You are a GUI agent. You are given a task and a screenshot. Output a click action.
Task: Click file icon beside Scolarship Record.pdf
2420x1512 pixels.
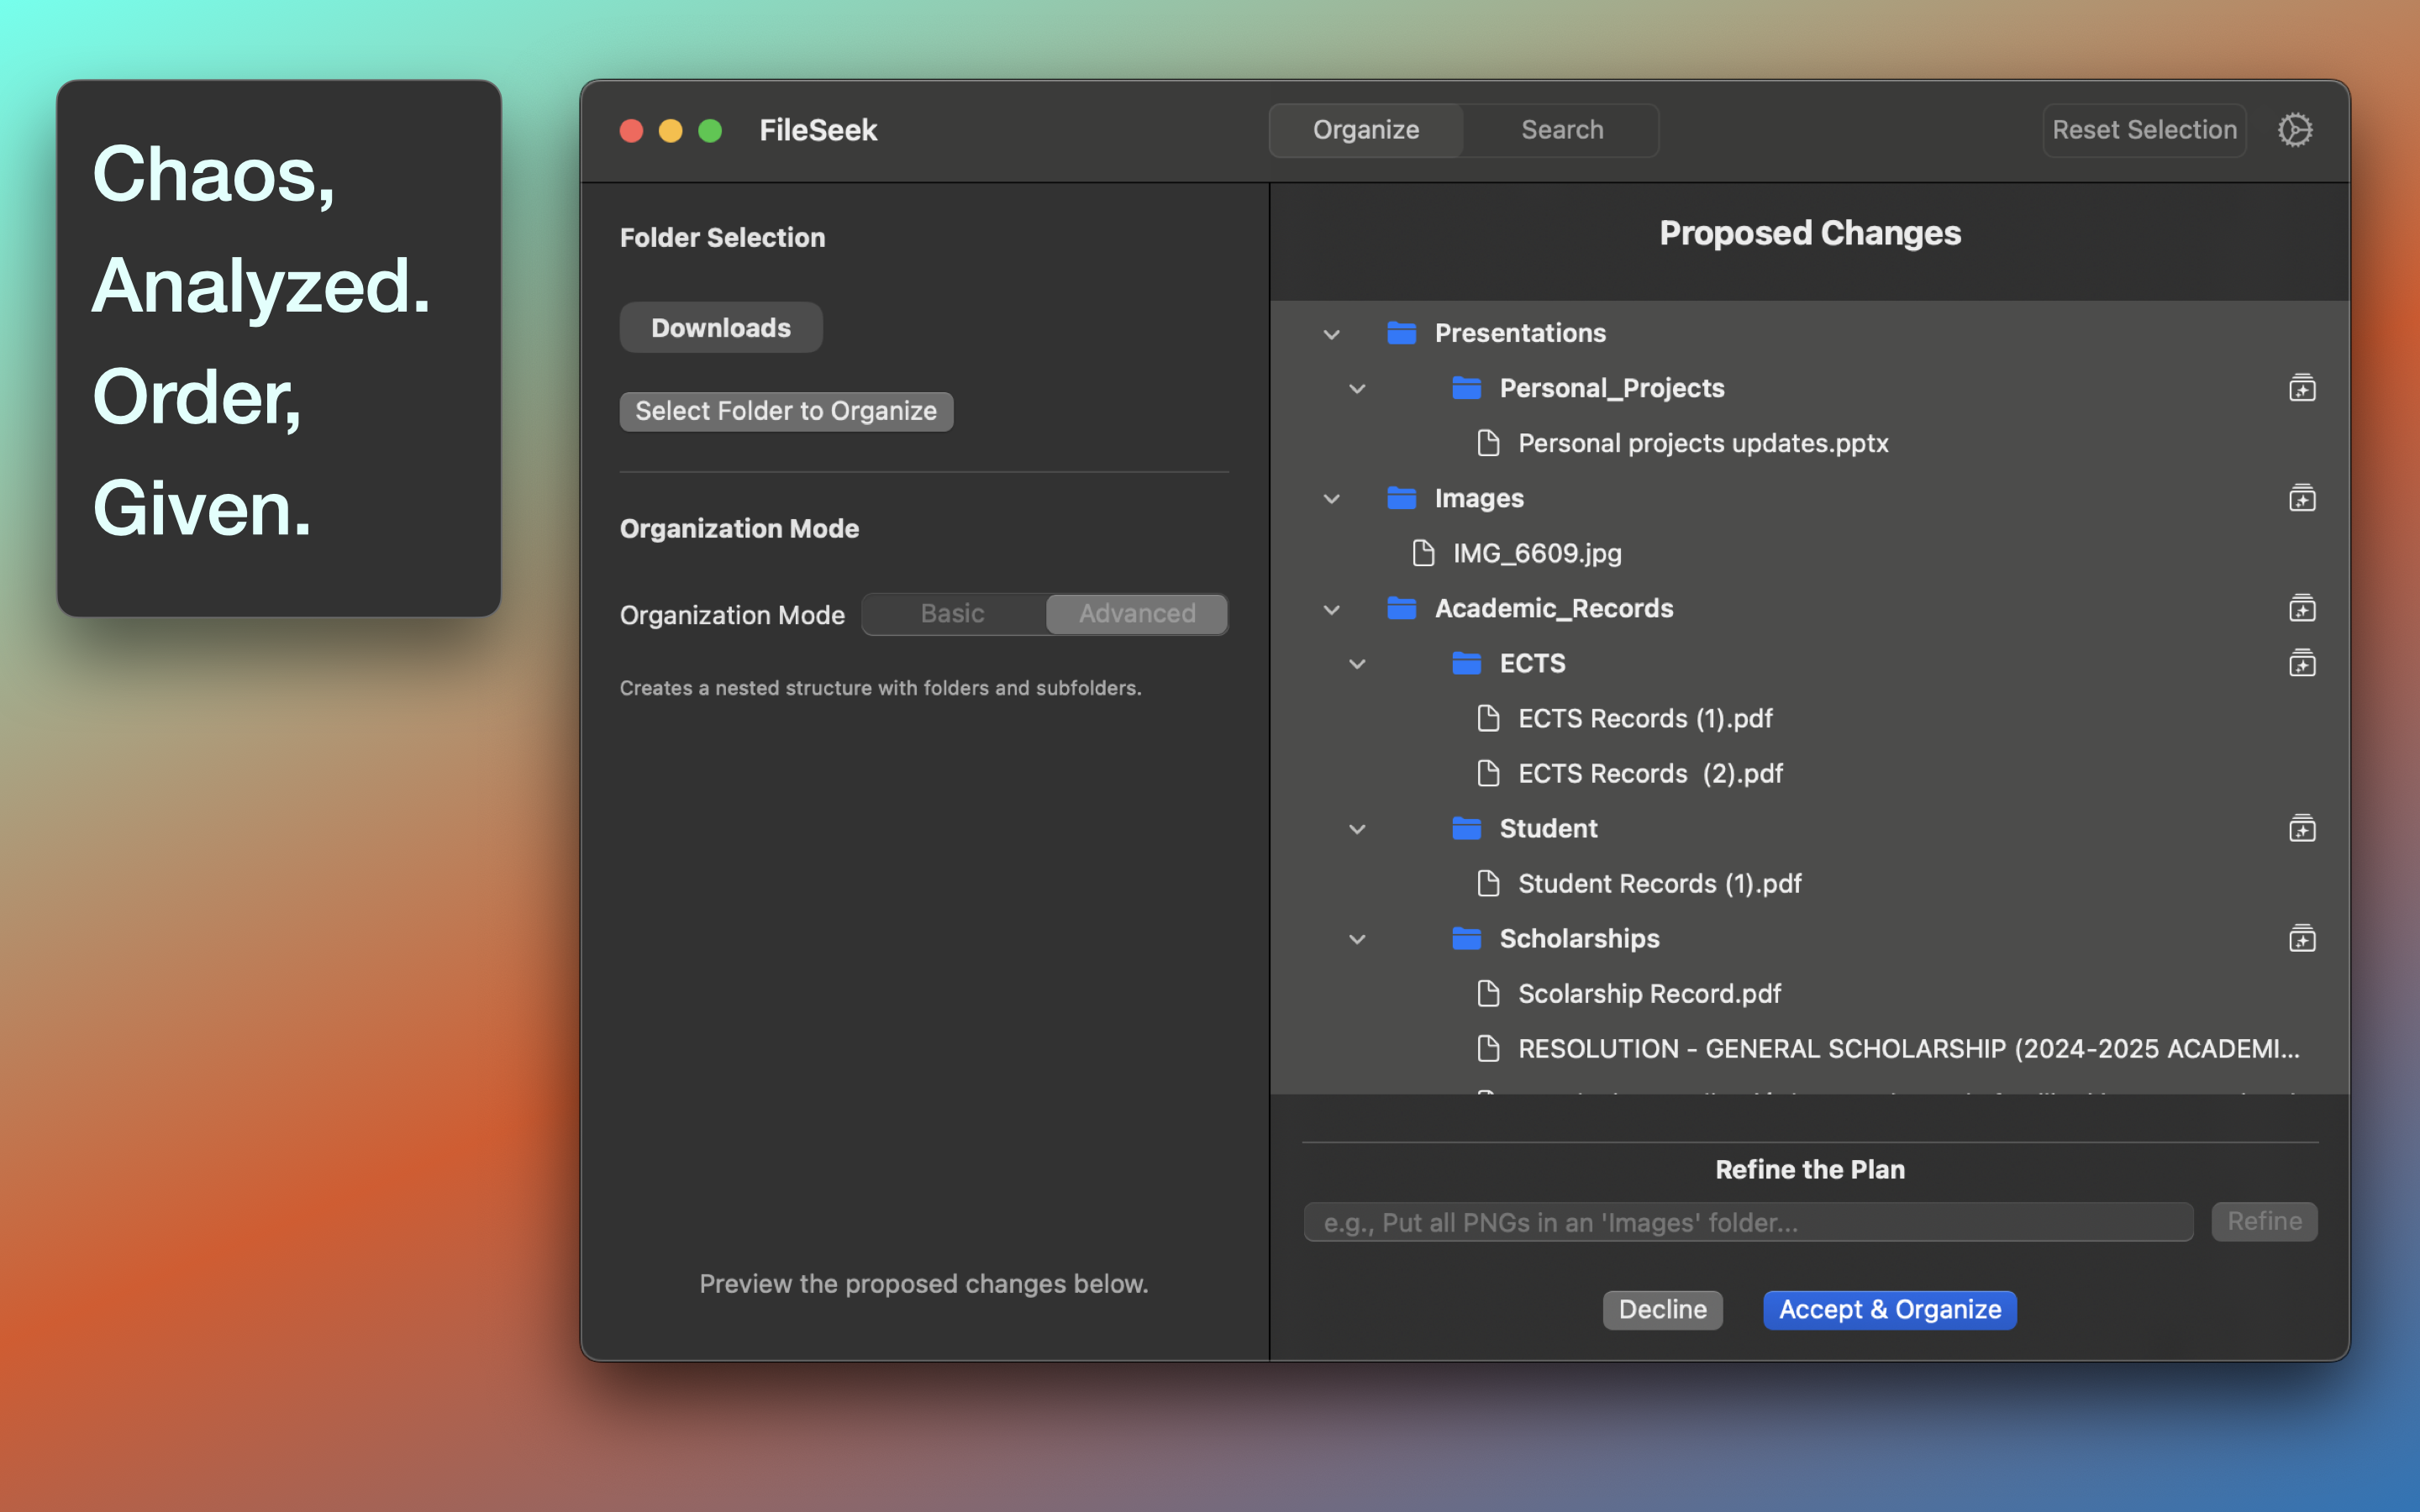tap(1488, 993)
